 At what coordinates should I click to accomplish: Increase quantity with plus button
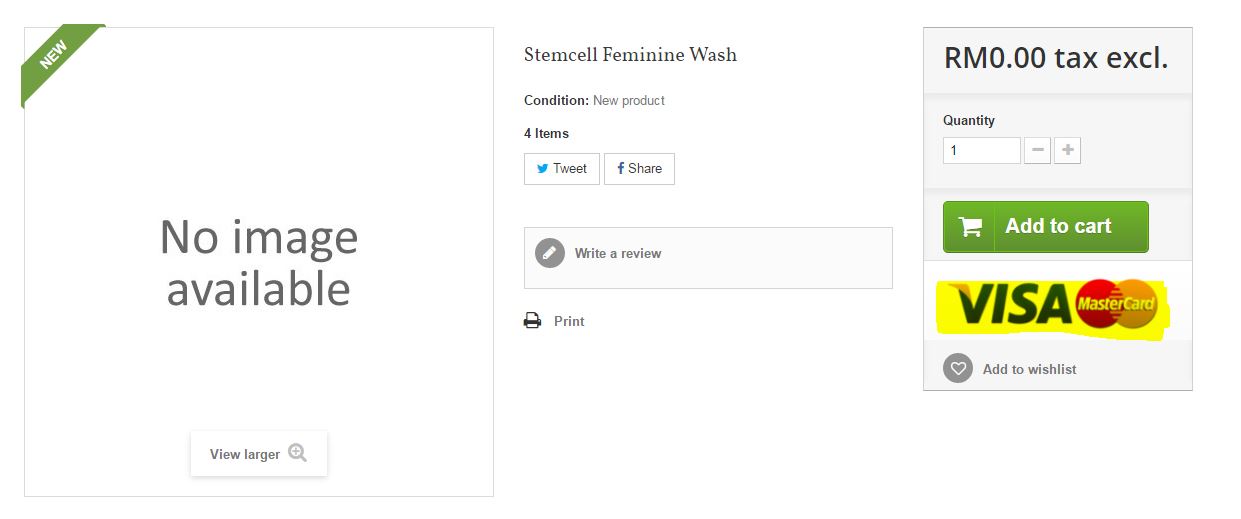(1067, 151)
